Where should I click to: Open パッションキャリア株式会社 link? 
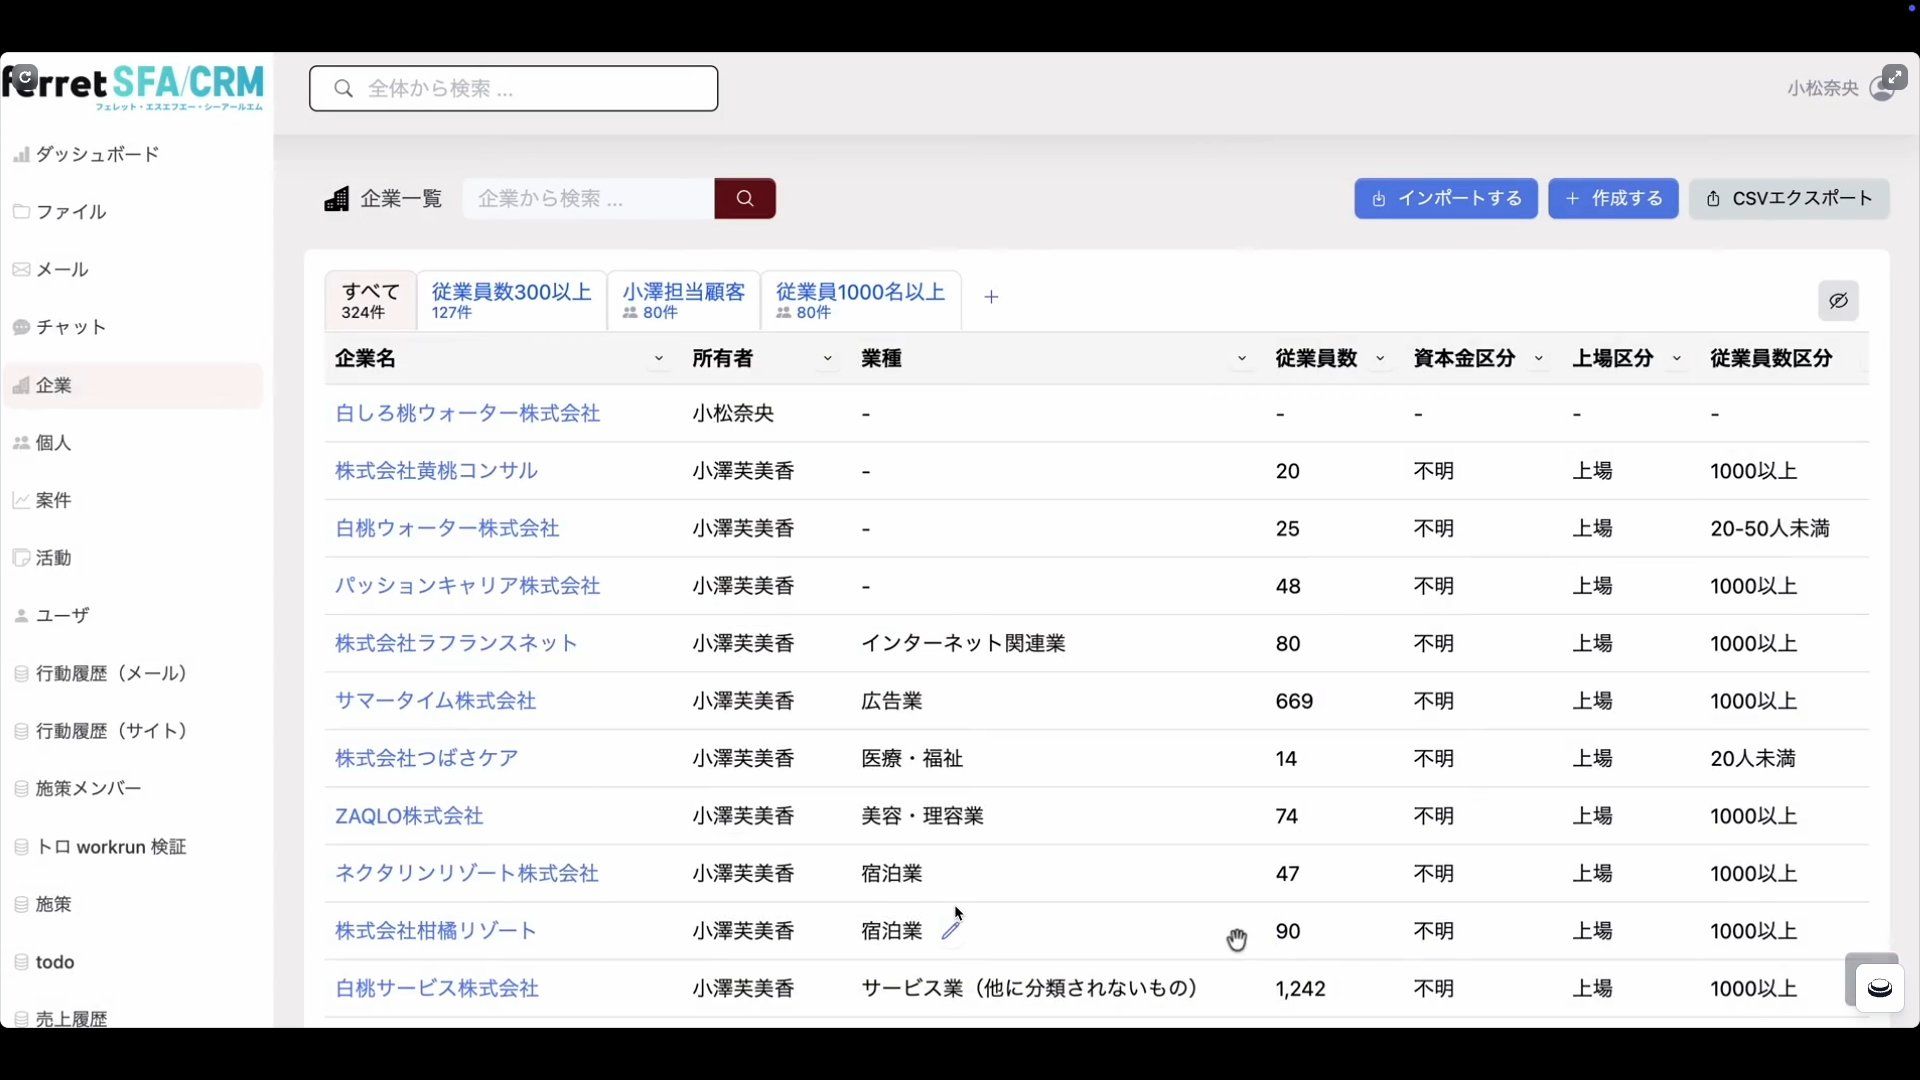point(467,586)
